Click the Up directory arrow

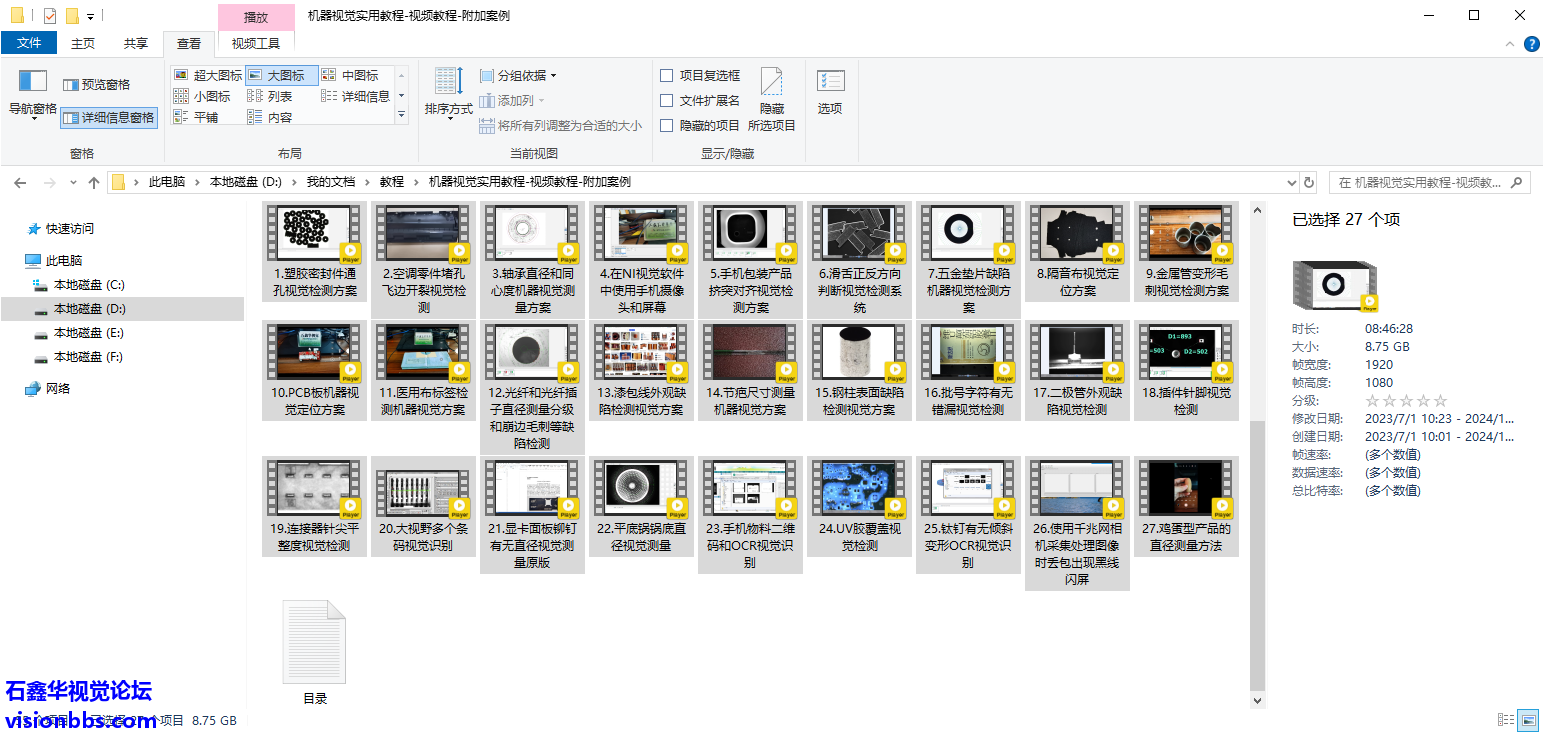(94, 182)
